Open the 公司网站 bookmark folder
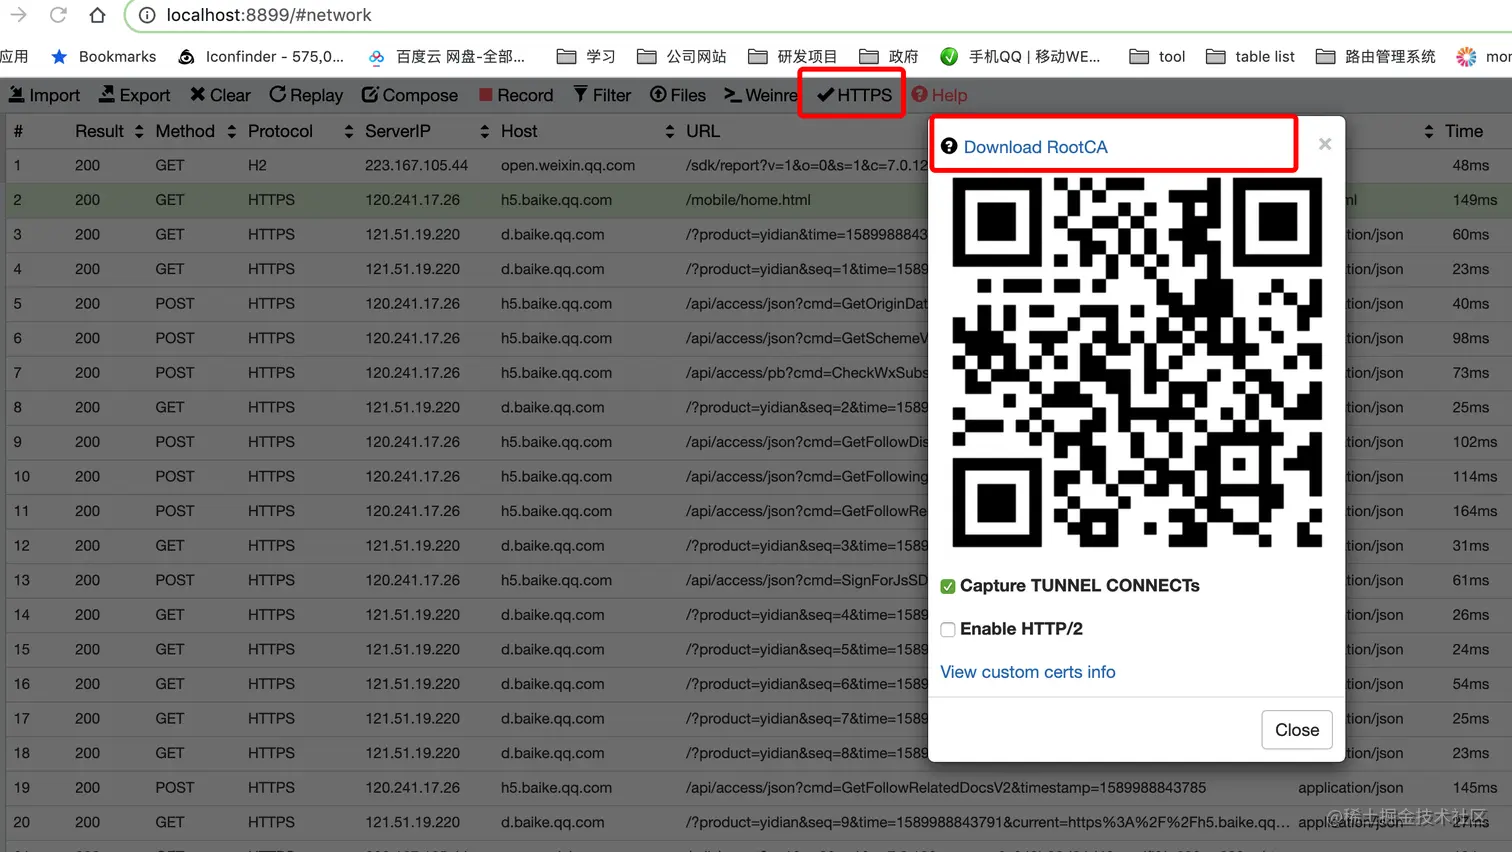 [x=682, y=57]
